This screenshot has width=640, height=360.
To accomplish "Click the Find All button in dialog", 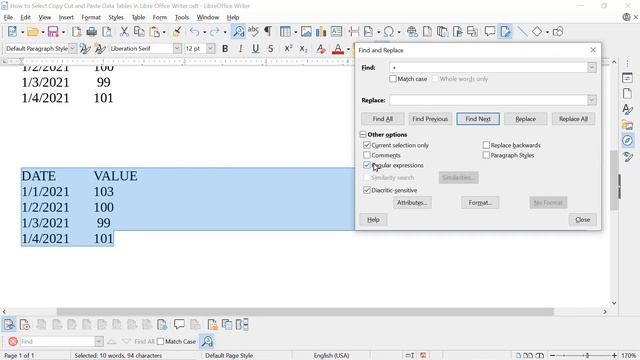I will (382, 119).
